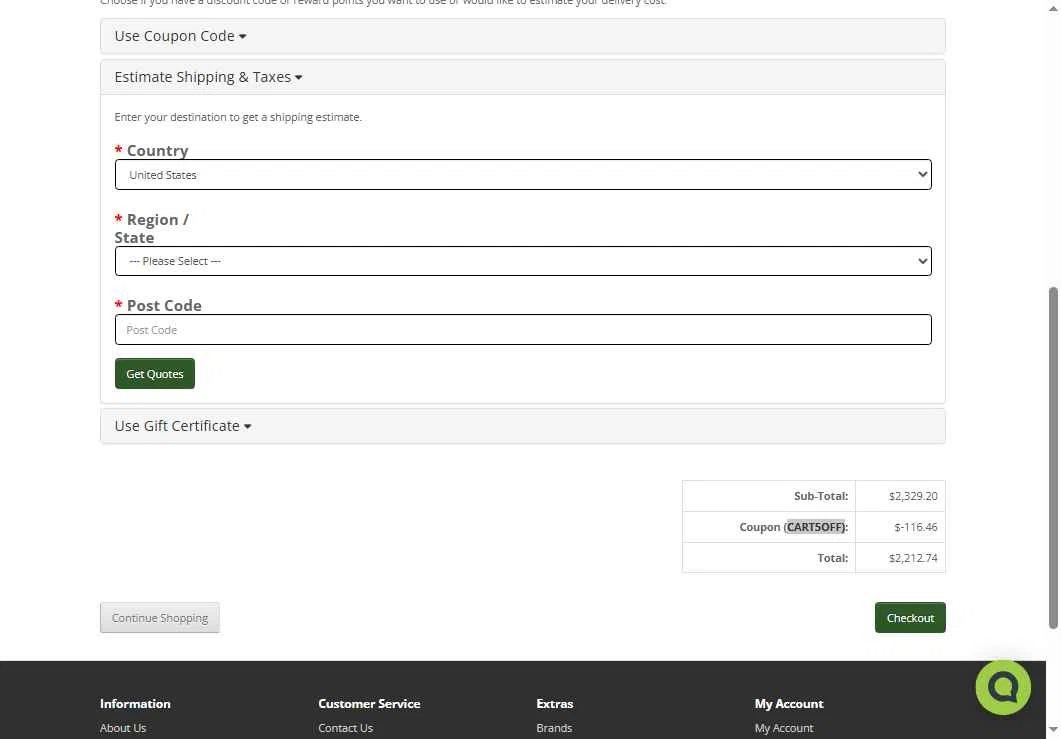Screen dimensions: 1061x739
Task: Click the highlighted CART5OFF coupon code text
Action: pos(815,527)
